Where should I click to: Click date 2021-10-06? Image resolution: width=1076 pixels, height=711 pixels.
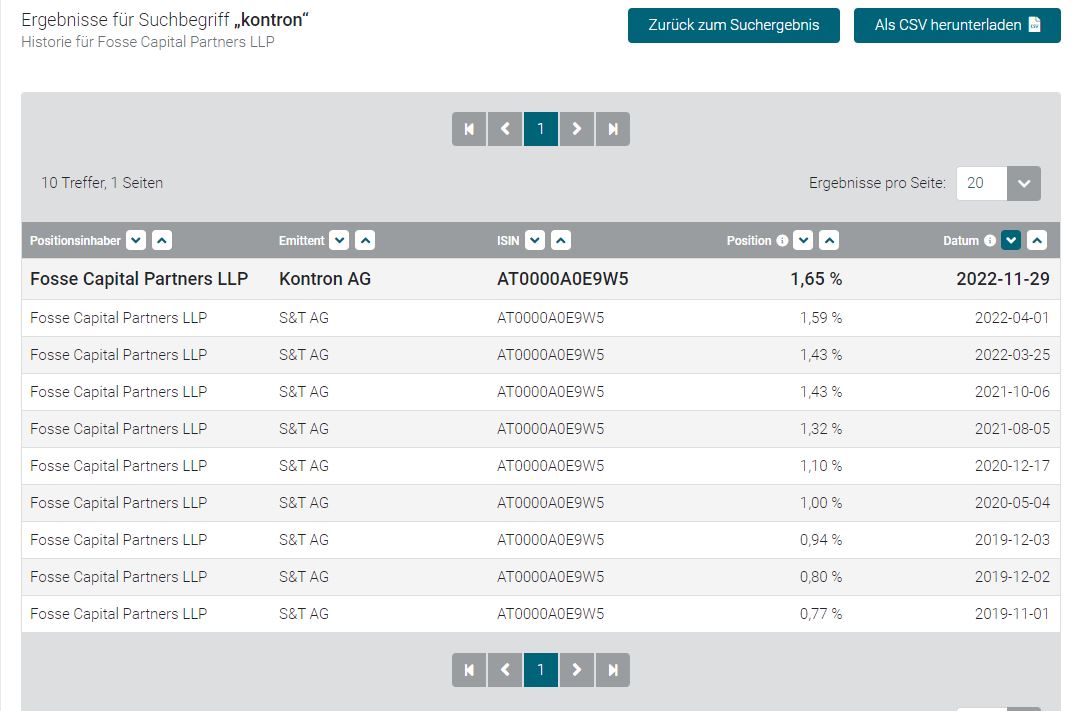point(1012,392)
